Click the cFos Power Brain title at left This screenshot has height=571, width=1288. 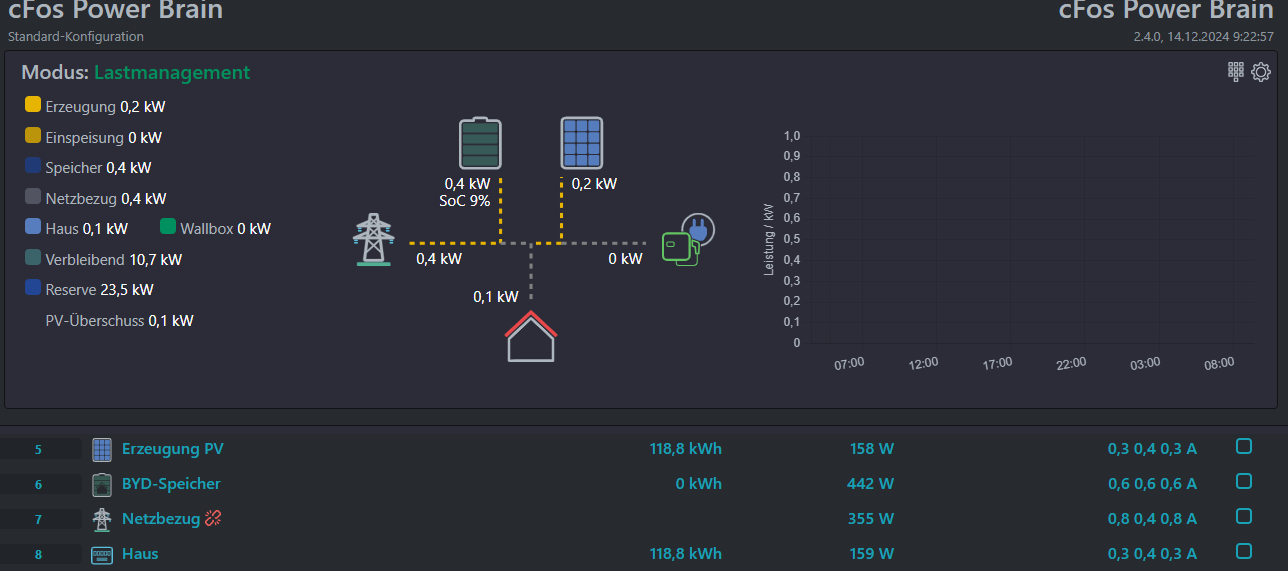pos(115,10)
